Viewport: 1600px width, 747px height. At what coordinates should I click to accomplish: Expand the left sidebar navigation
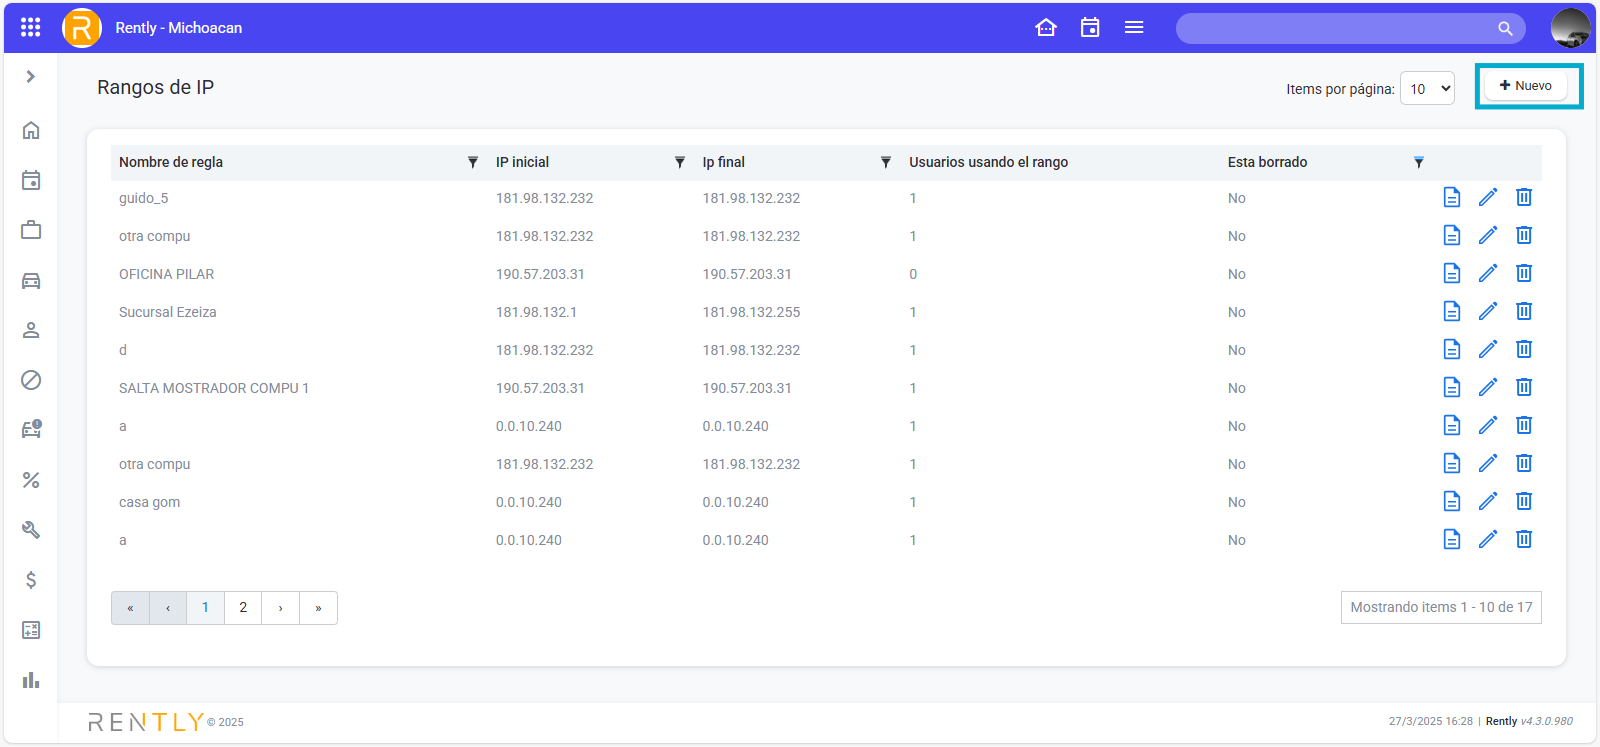(x=31, y=77)
